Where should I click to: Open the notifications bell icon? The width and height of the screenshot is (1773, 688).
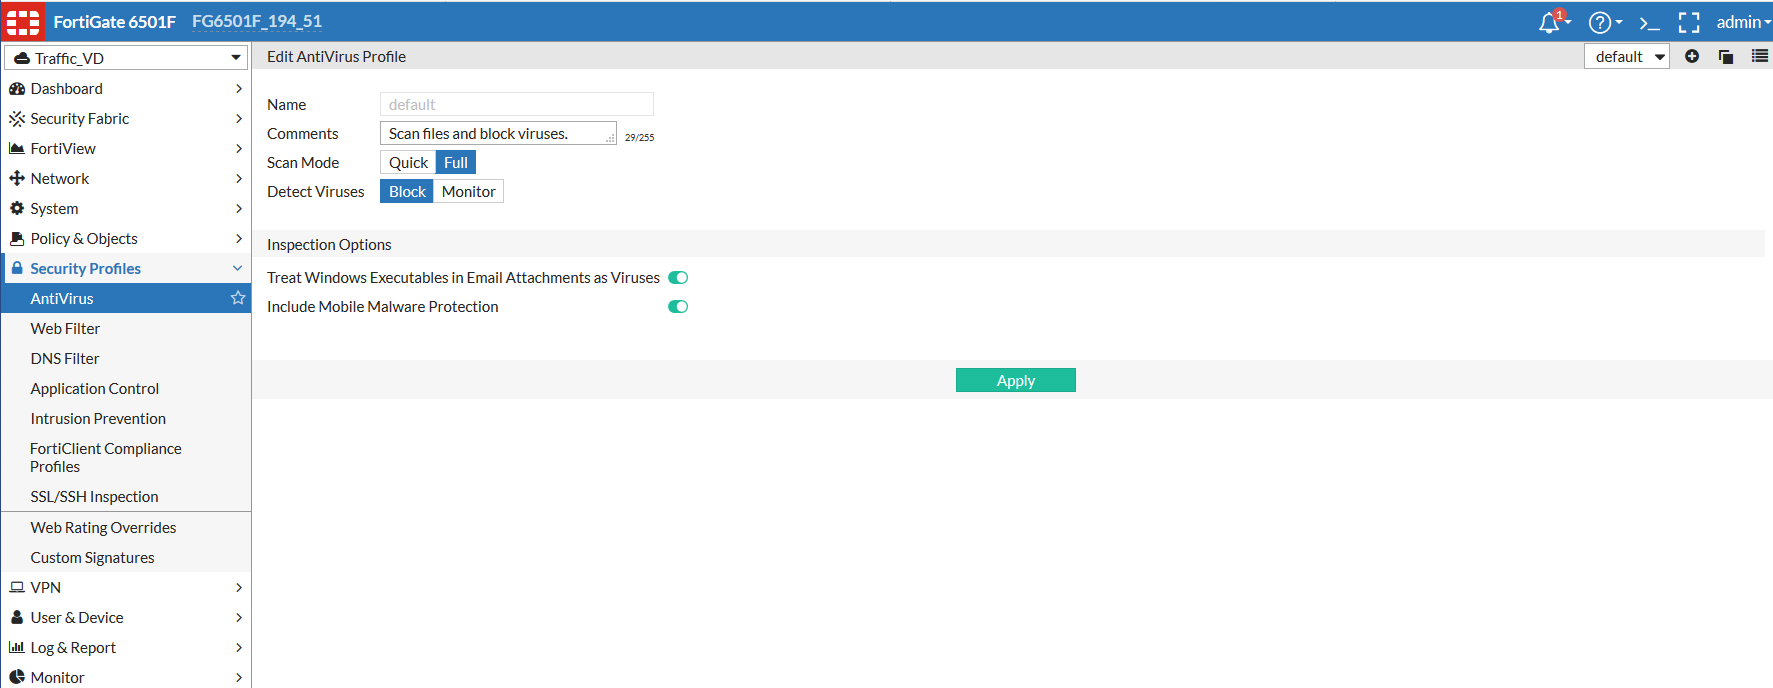1550,22
